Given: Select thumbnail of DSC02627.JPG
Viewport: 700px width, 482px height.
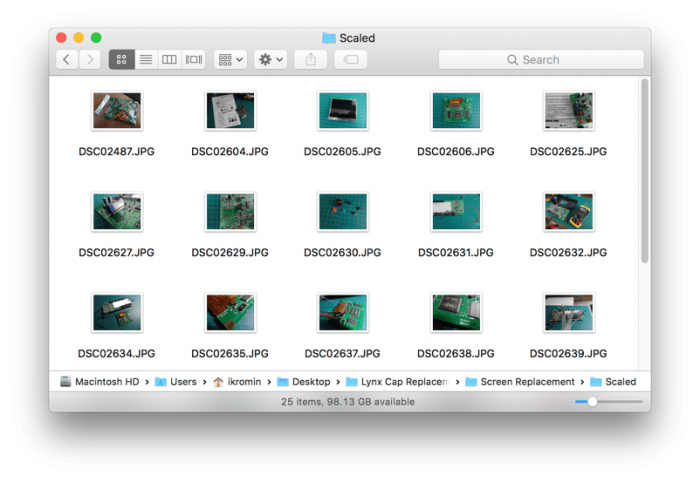Looking at the screenshot, I should pos(117,212).
